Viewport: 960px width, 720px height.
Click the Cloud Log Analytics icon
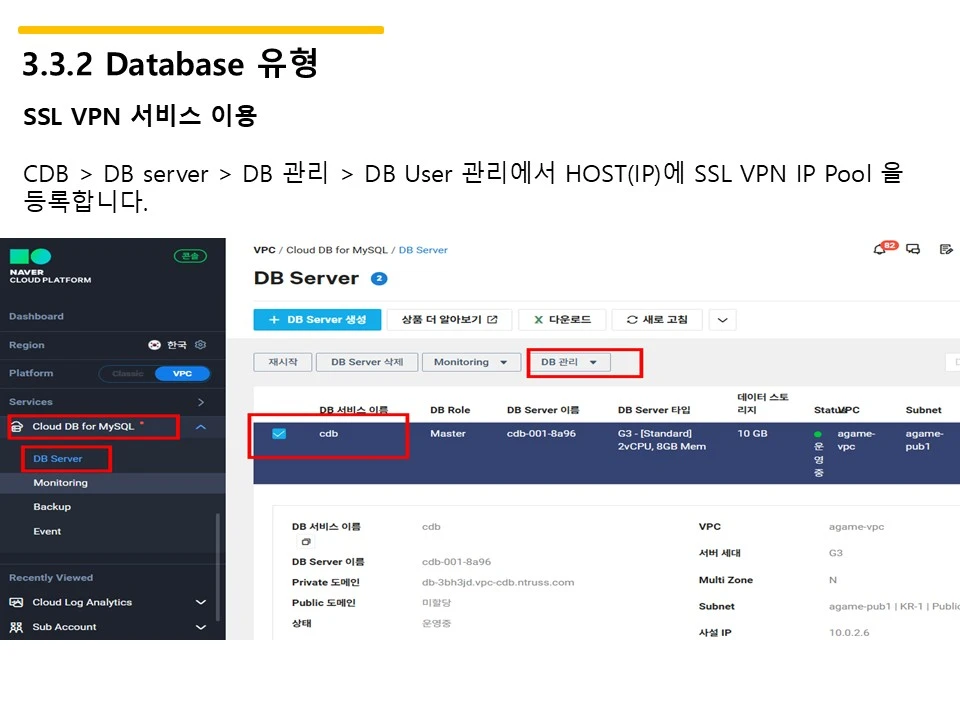click(17, 602)
